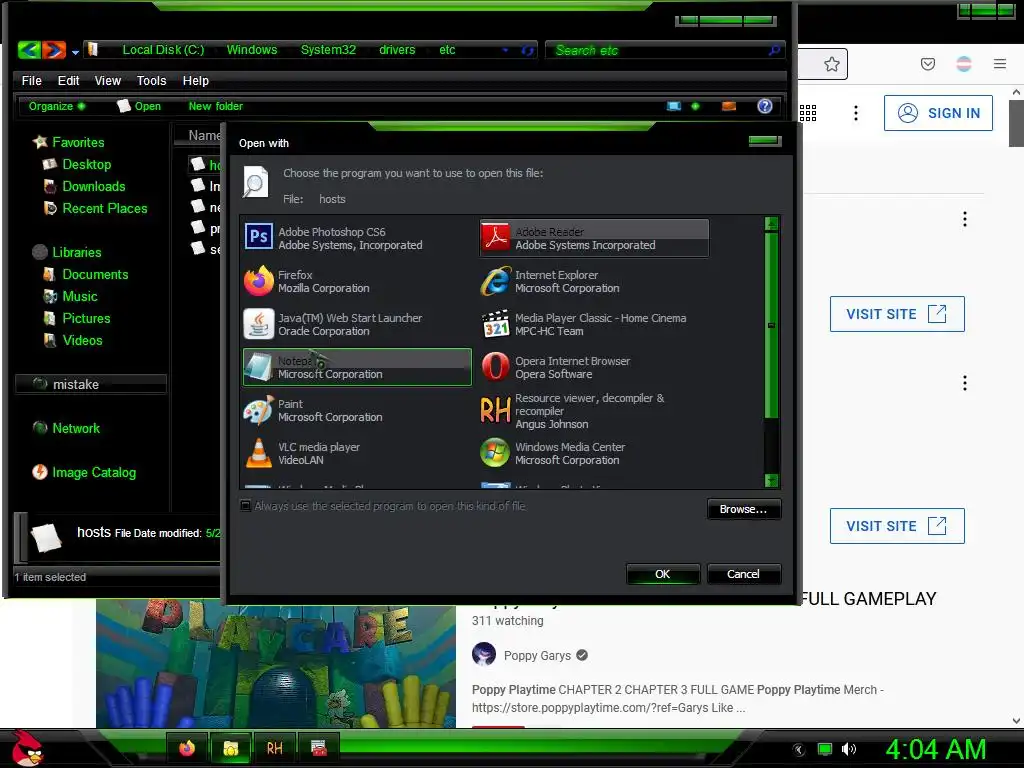Click the taskbar clock showing 4:04 AM
This screenshot has height=768, width=1024.
(935, 749)
